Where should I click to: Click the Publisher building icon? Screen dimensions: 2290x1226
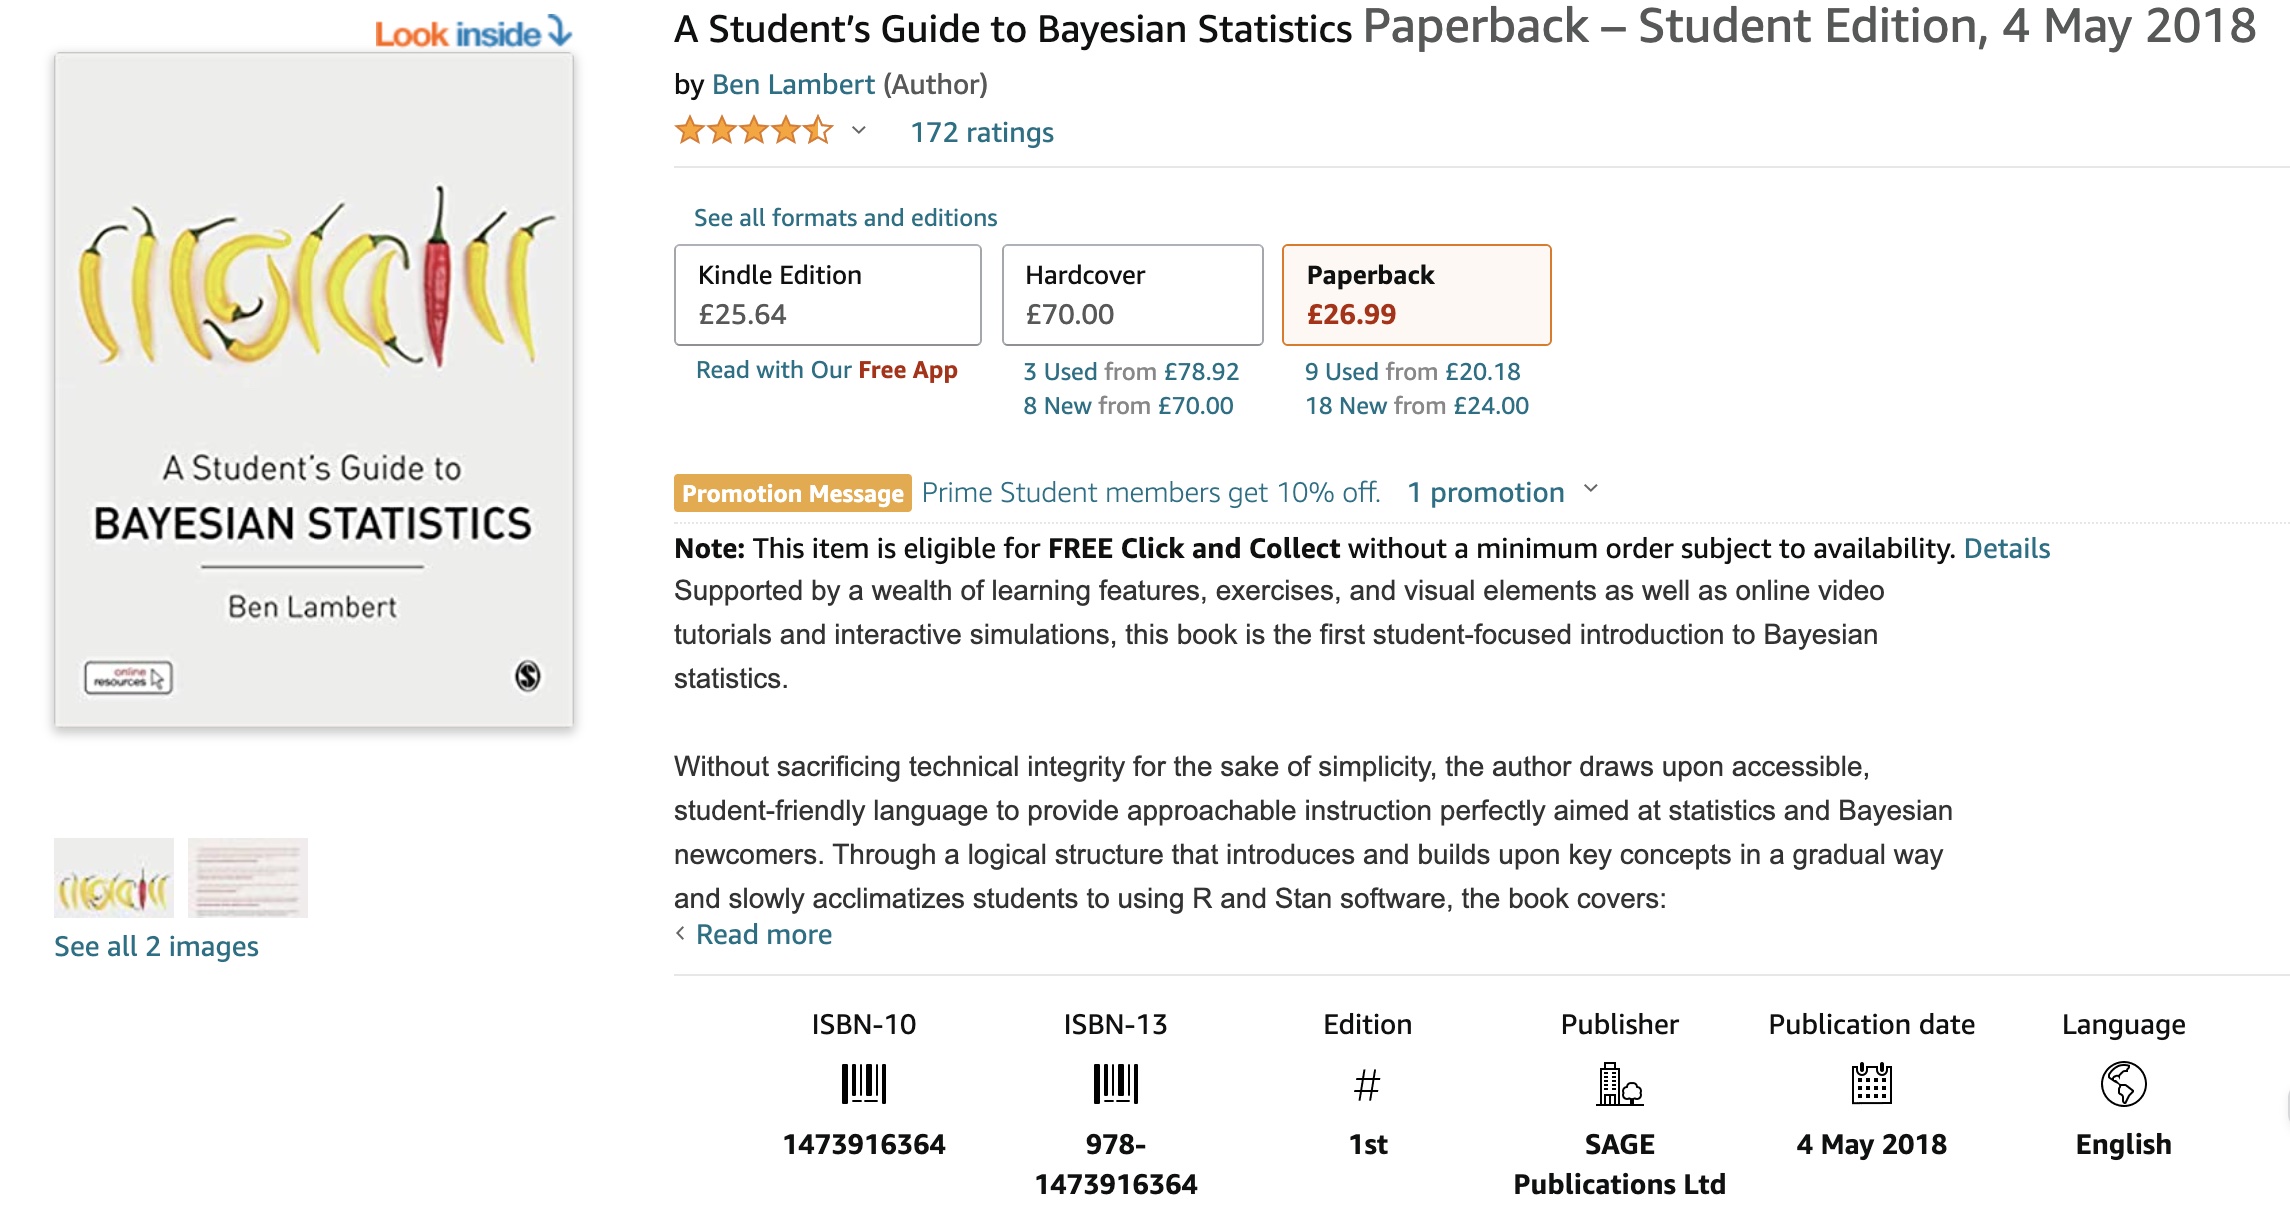tap(1620, 1084)
